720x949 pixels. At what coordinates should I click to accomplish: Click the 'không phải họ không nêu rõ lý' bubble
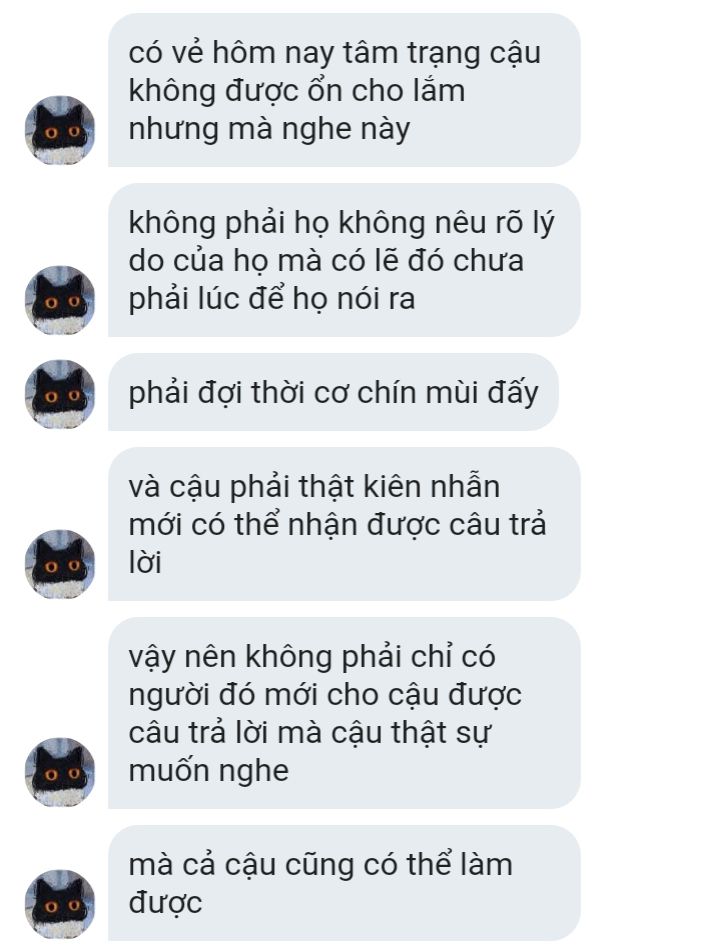point(344,260)
